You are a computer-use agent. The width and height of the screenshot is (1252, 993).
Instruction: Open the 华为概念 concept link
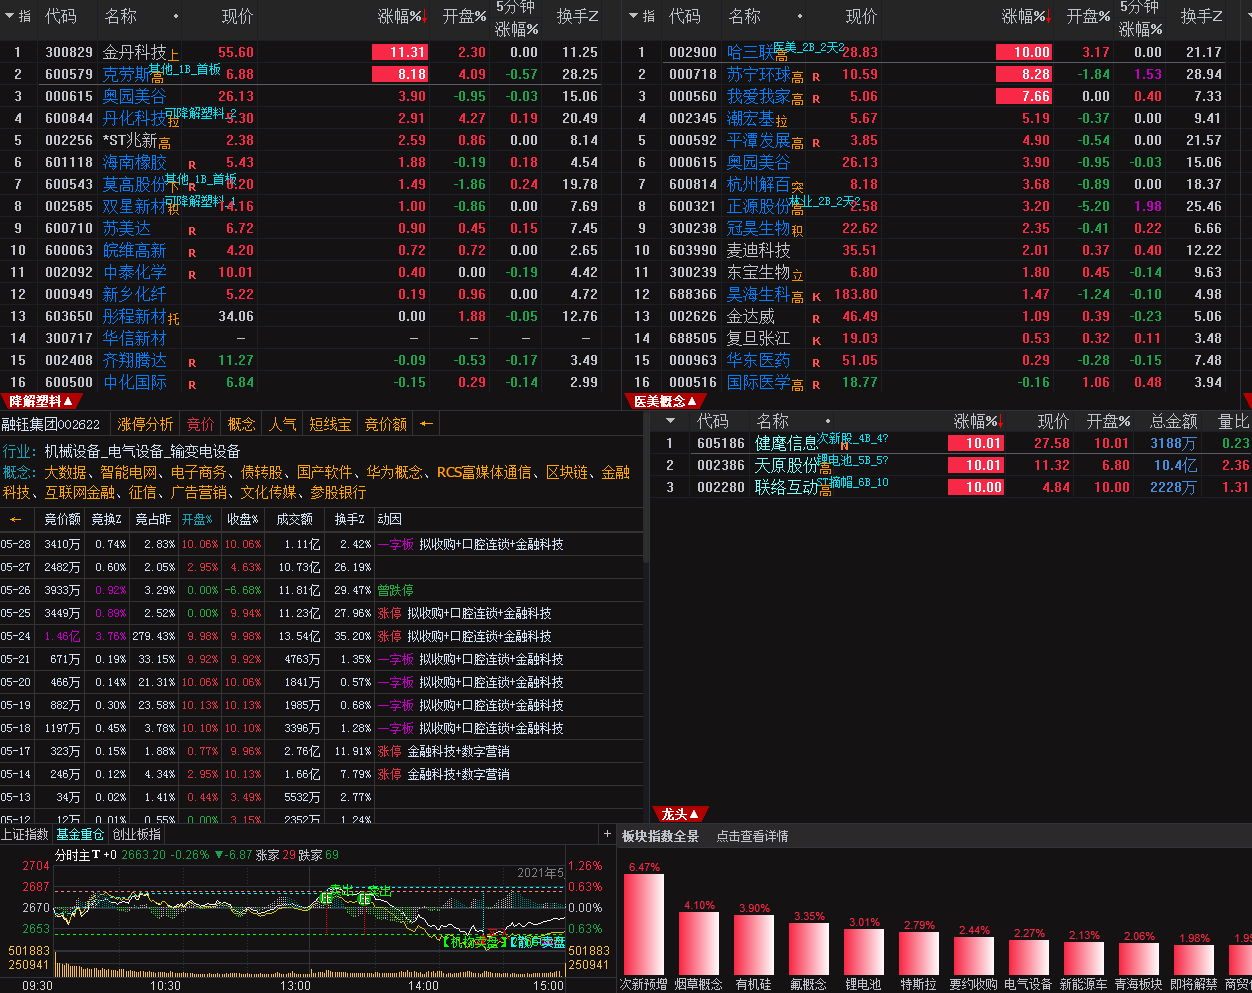pos(395,472)
